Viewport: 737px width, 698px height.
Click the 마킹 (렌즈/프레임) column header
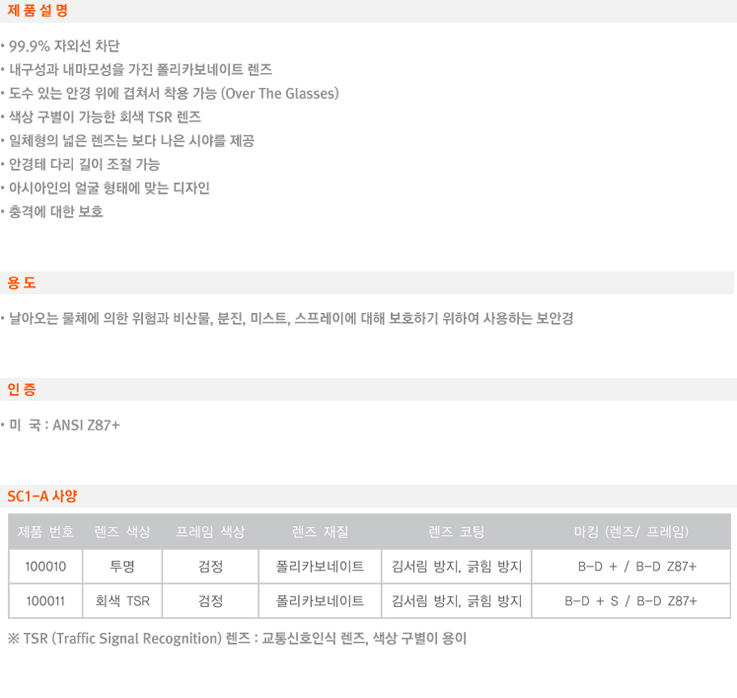[x=631, y=532]
